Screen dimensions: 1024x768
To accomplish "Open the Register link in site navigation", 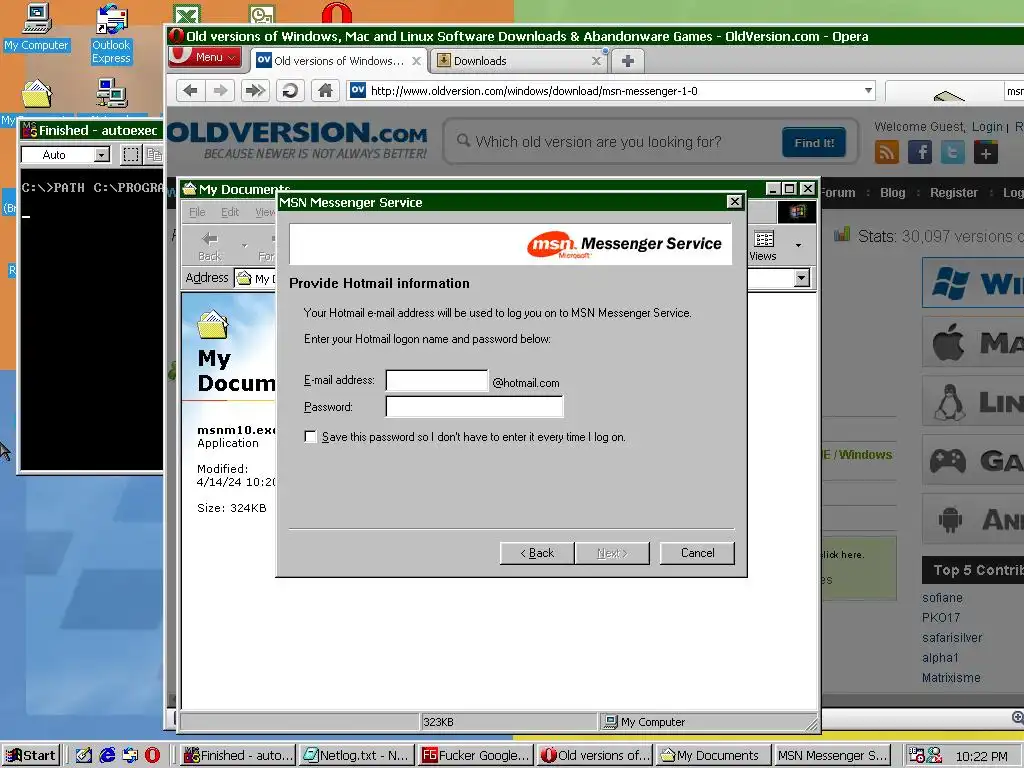I will click(x=953, y=193).
